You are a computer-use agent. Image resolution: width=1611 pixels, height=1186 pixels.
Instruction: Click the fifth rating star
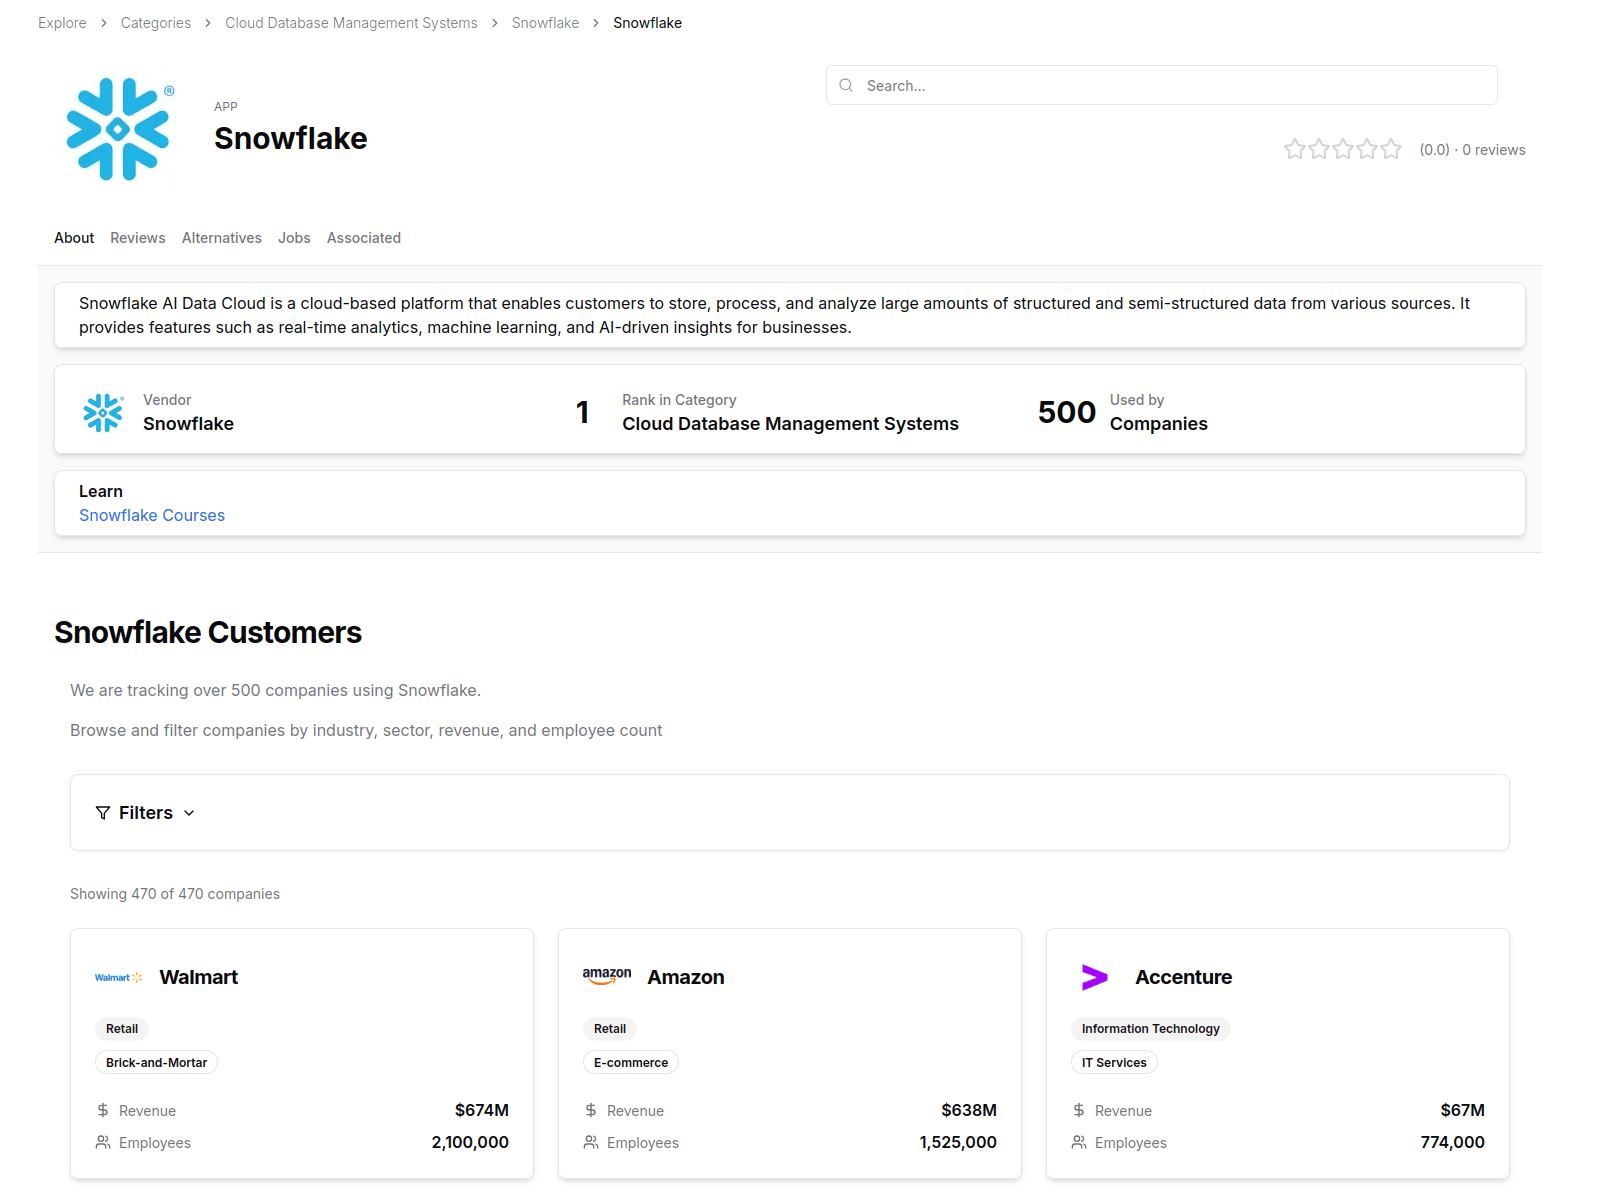click(x=1391, y=149)
